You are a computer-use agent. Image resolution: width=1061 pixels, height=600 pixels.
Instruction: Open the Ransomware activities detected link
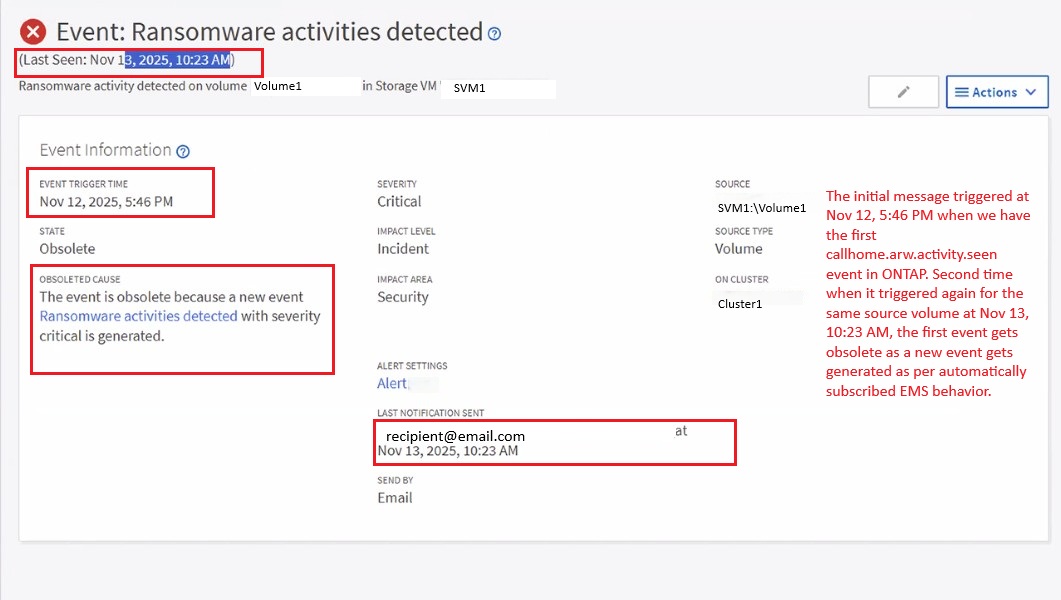(138, 316)
